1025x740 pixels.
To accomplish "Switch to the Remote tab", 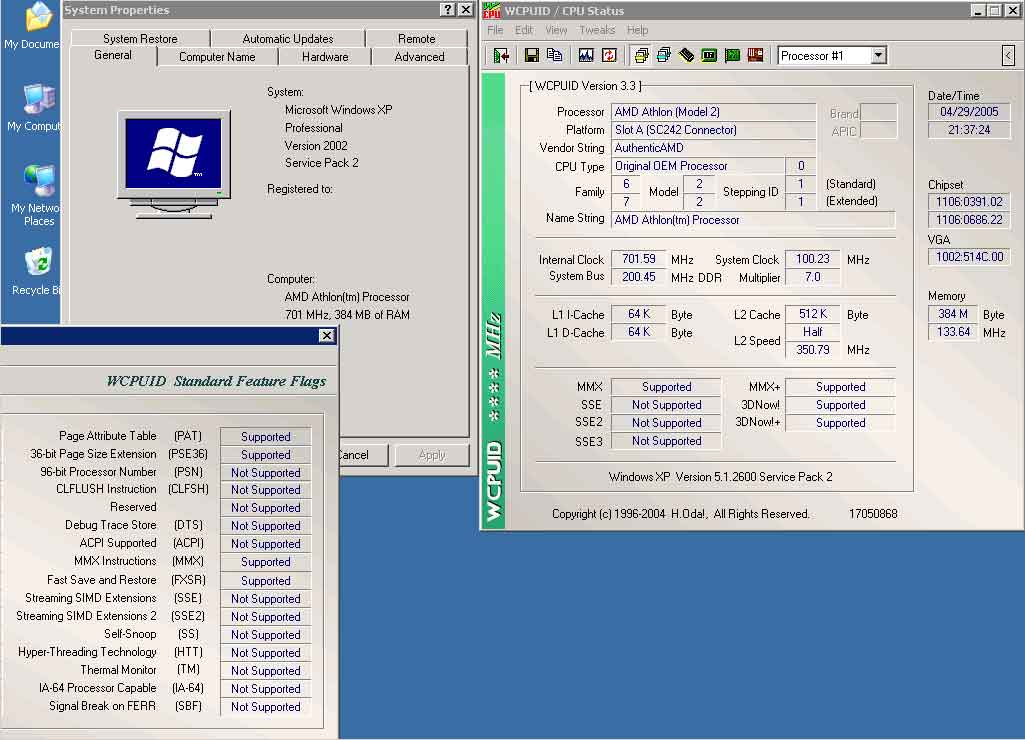I will (x=416, y=39).
